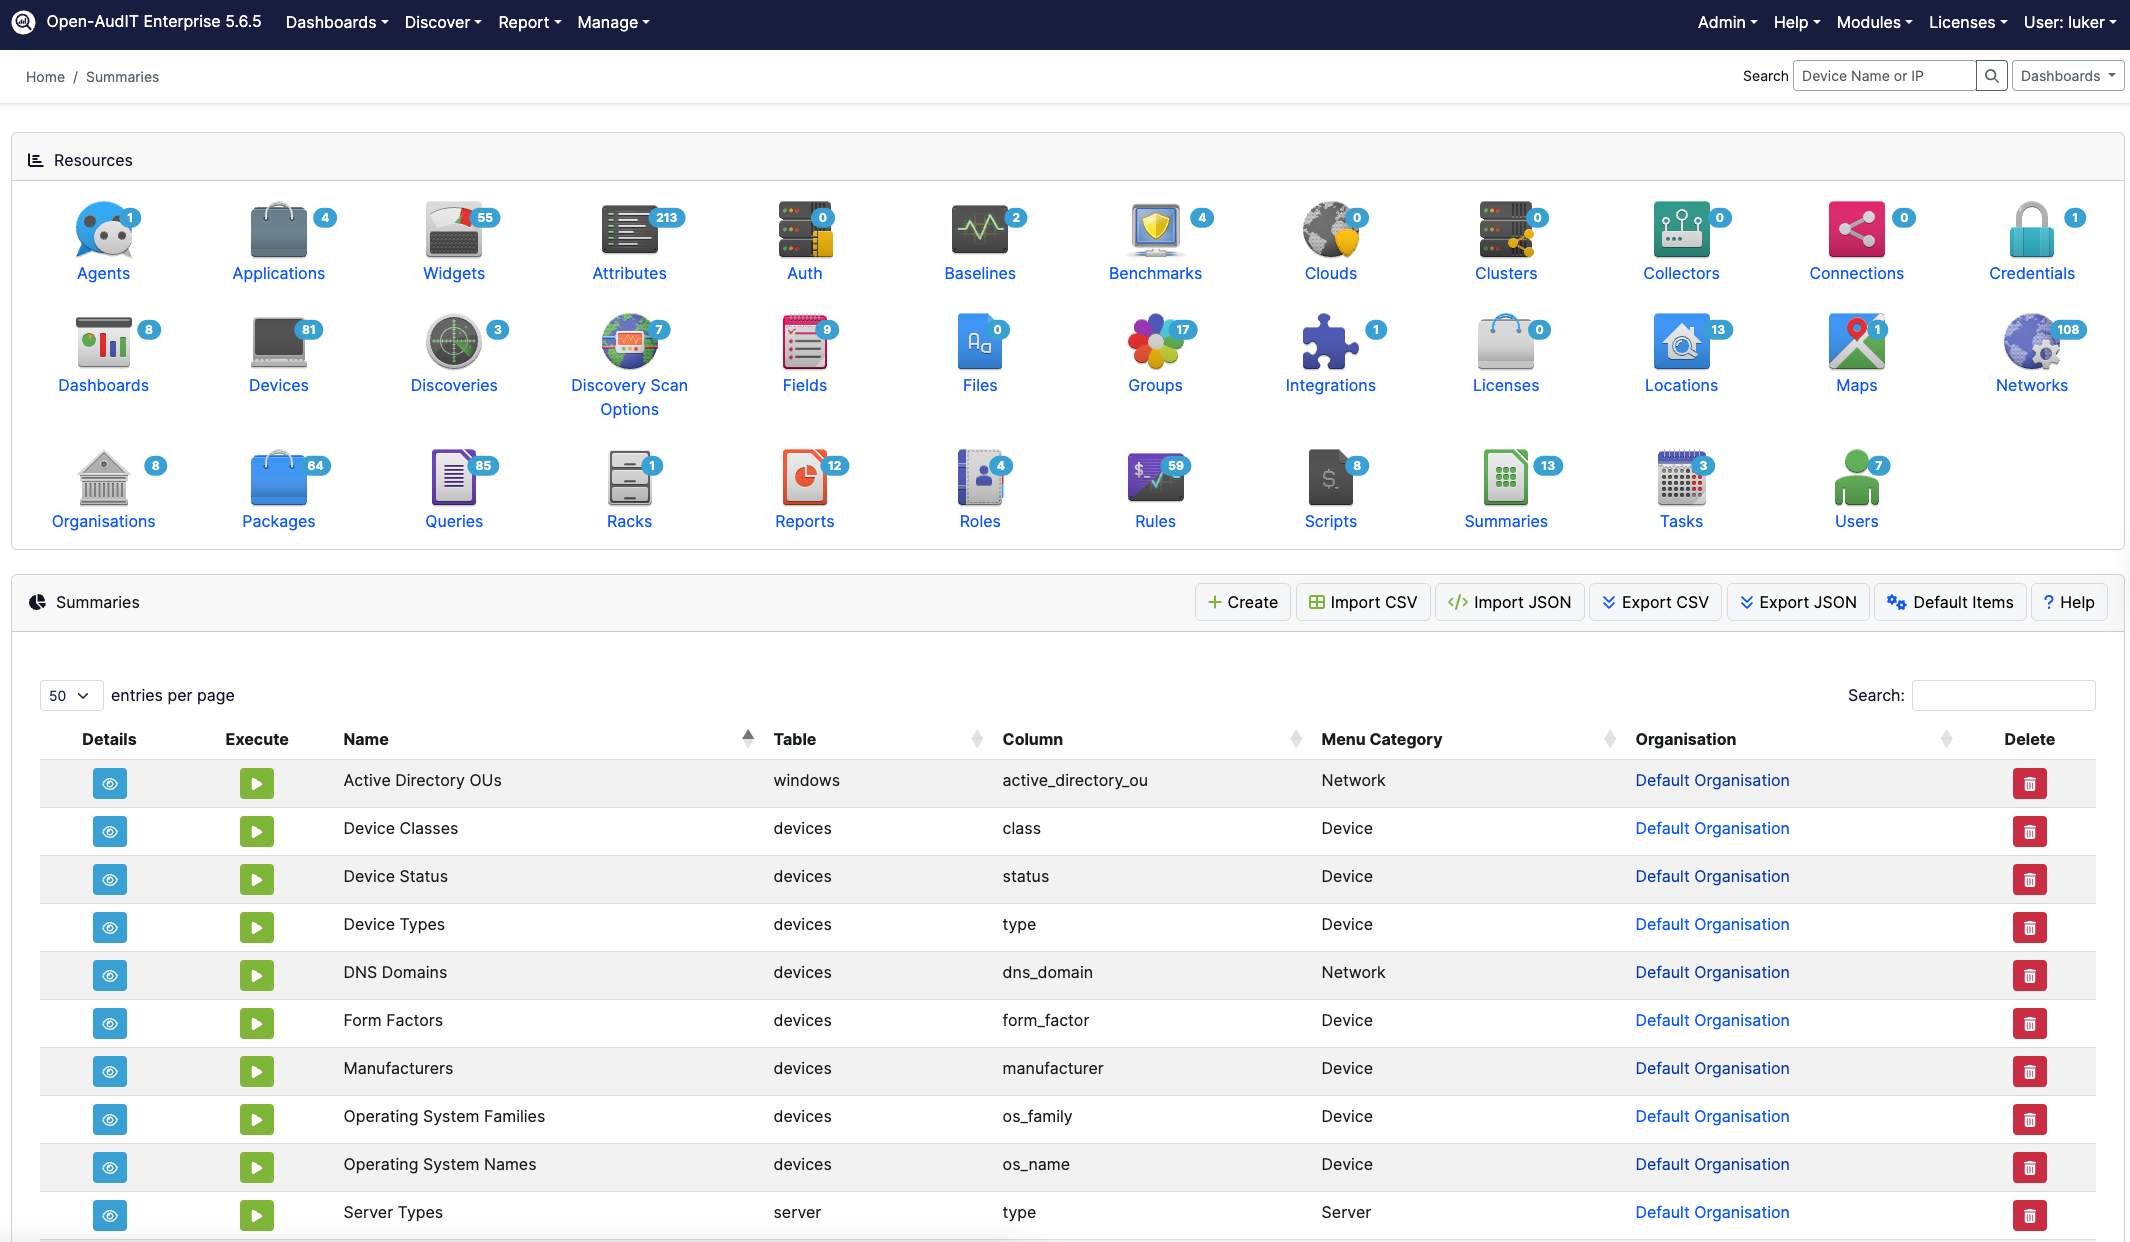Open the Dashboards selector near search
This screenshot has height=1242, width=2130.
(x=2066, y=75)
